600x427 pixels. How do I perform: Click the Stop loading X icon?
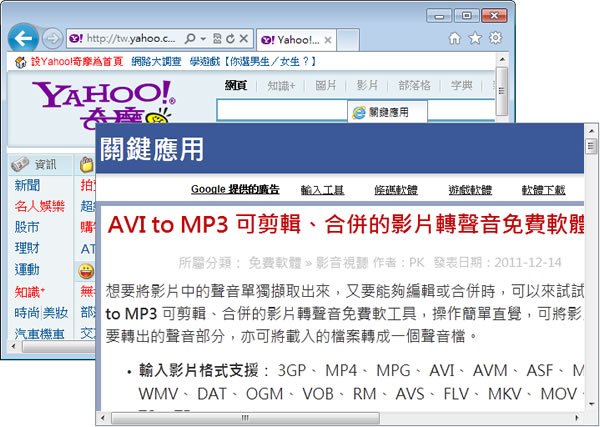[x=243, y=39]
